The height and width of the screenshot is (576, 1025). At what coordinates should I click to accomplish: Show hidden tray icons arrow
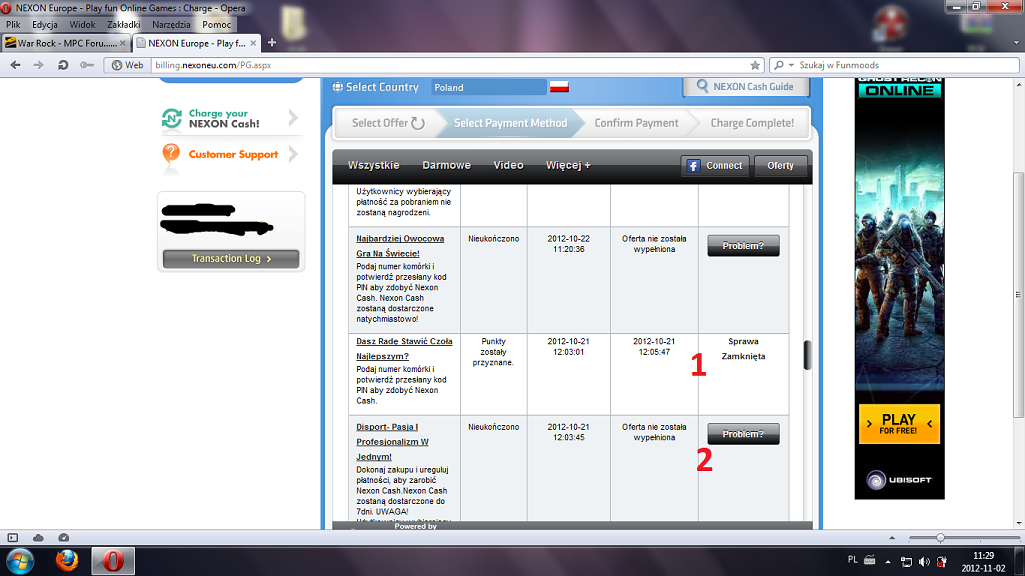[x=888, y=562]
